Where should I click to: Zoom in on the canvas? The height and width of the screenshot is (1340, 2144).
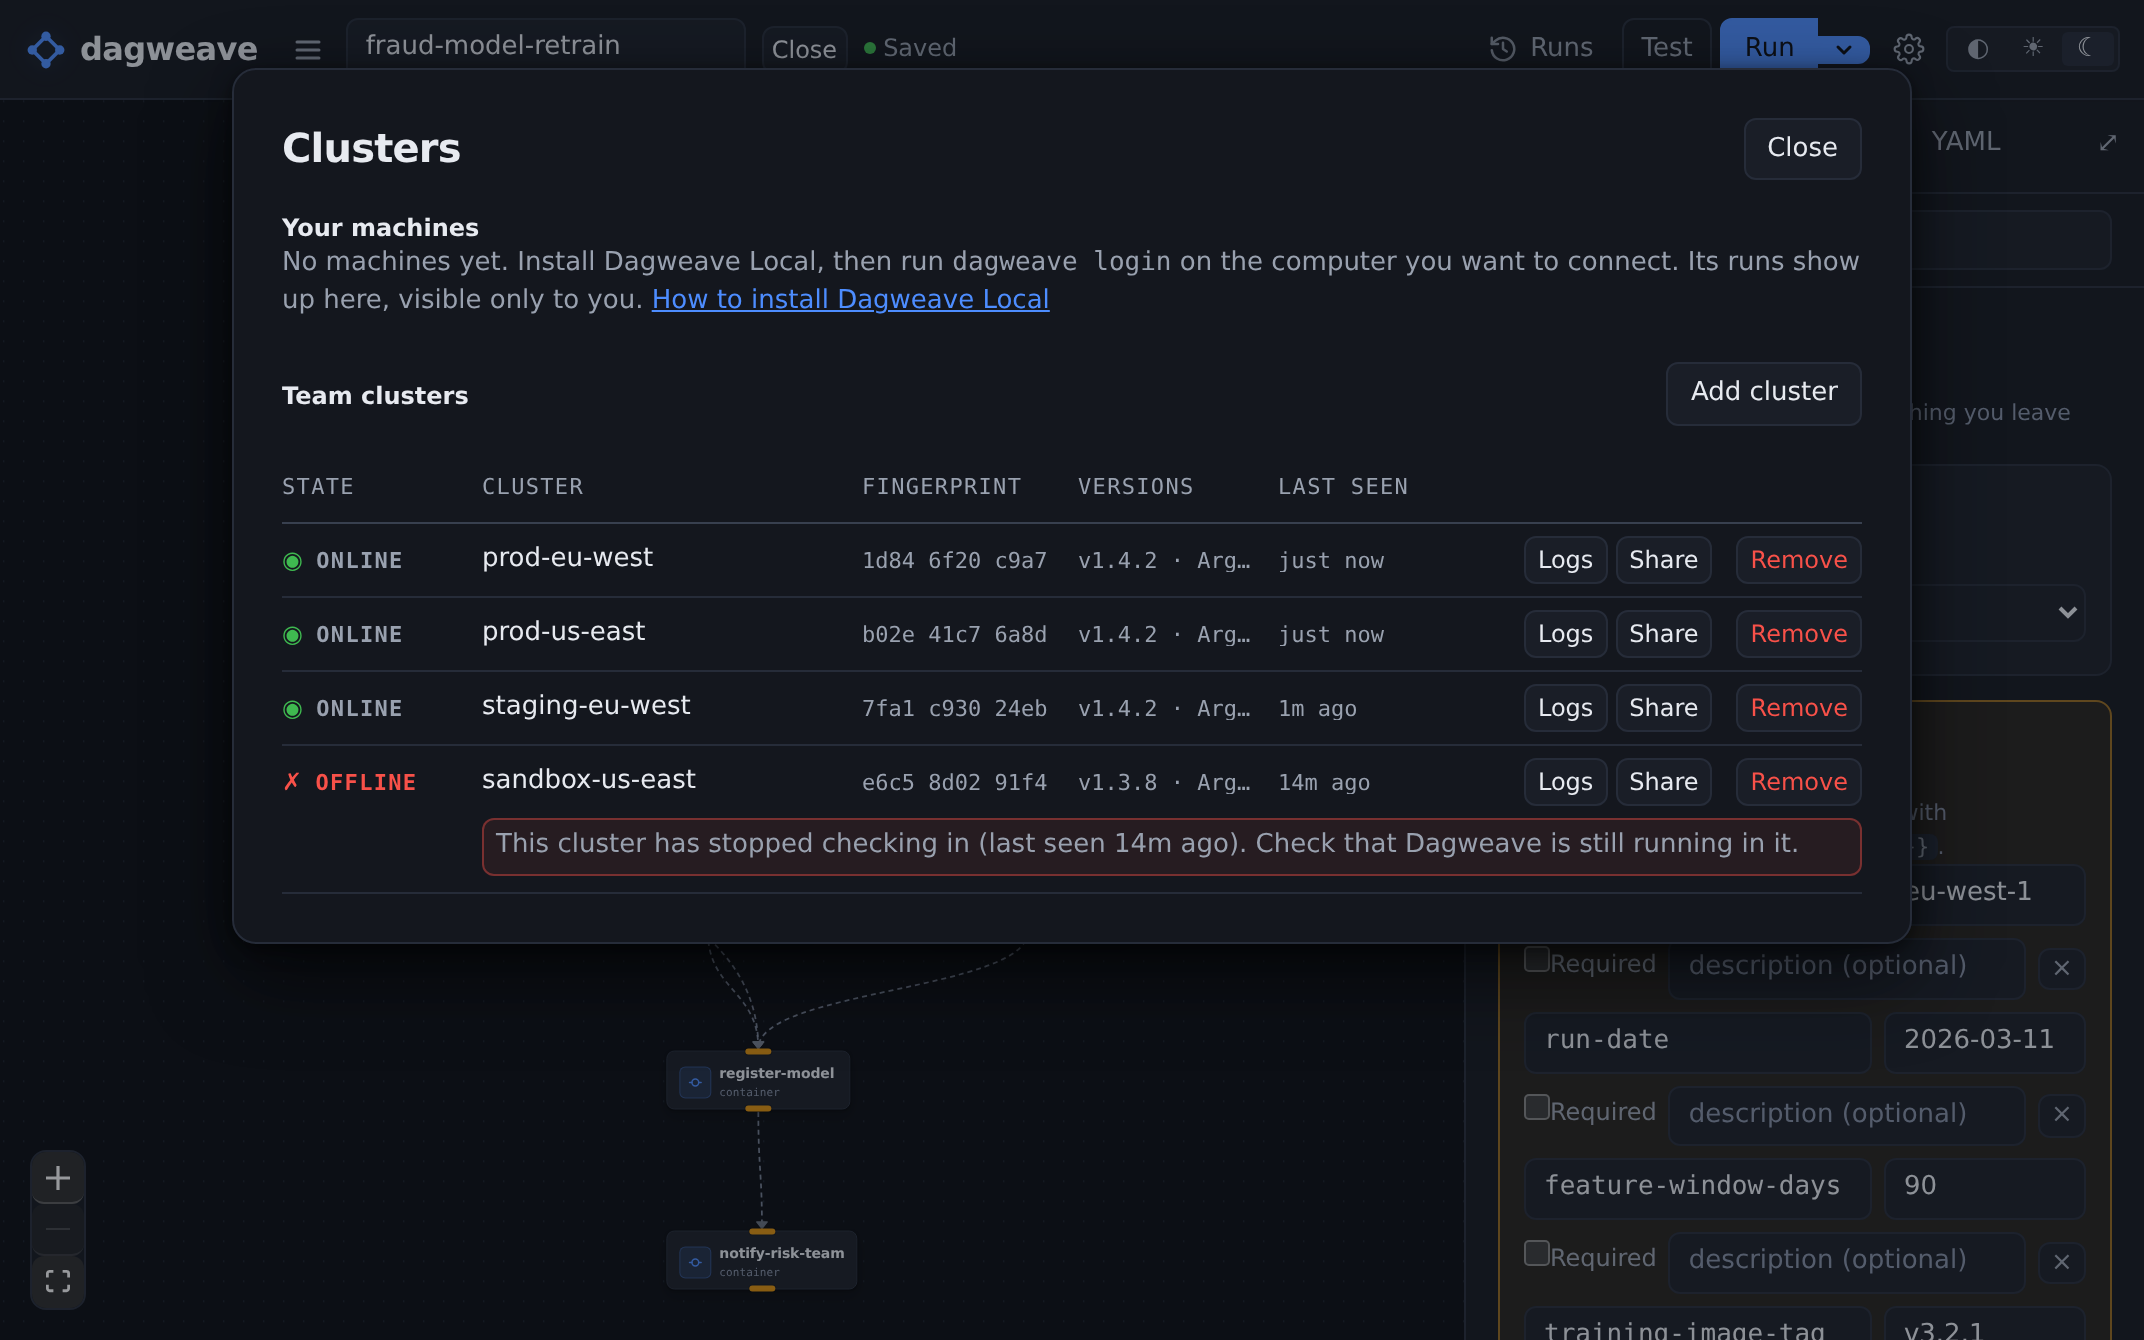58,1178
